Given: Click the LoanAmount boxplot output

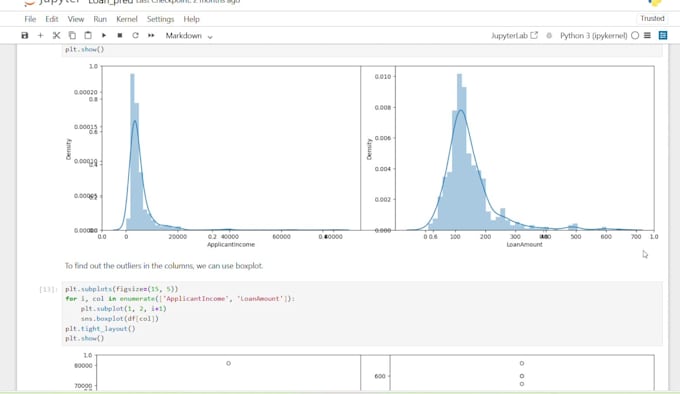Looking at the screenshot, I should coord(522,373).
